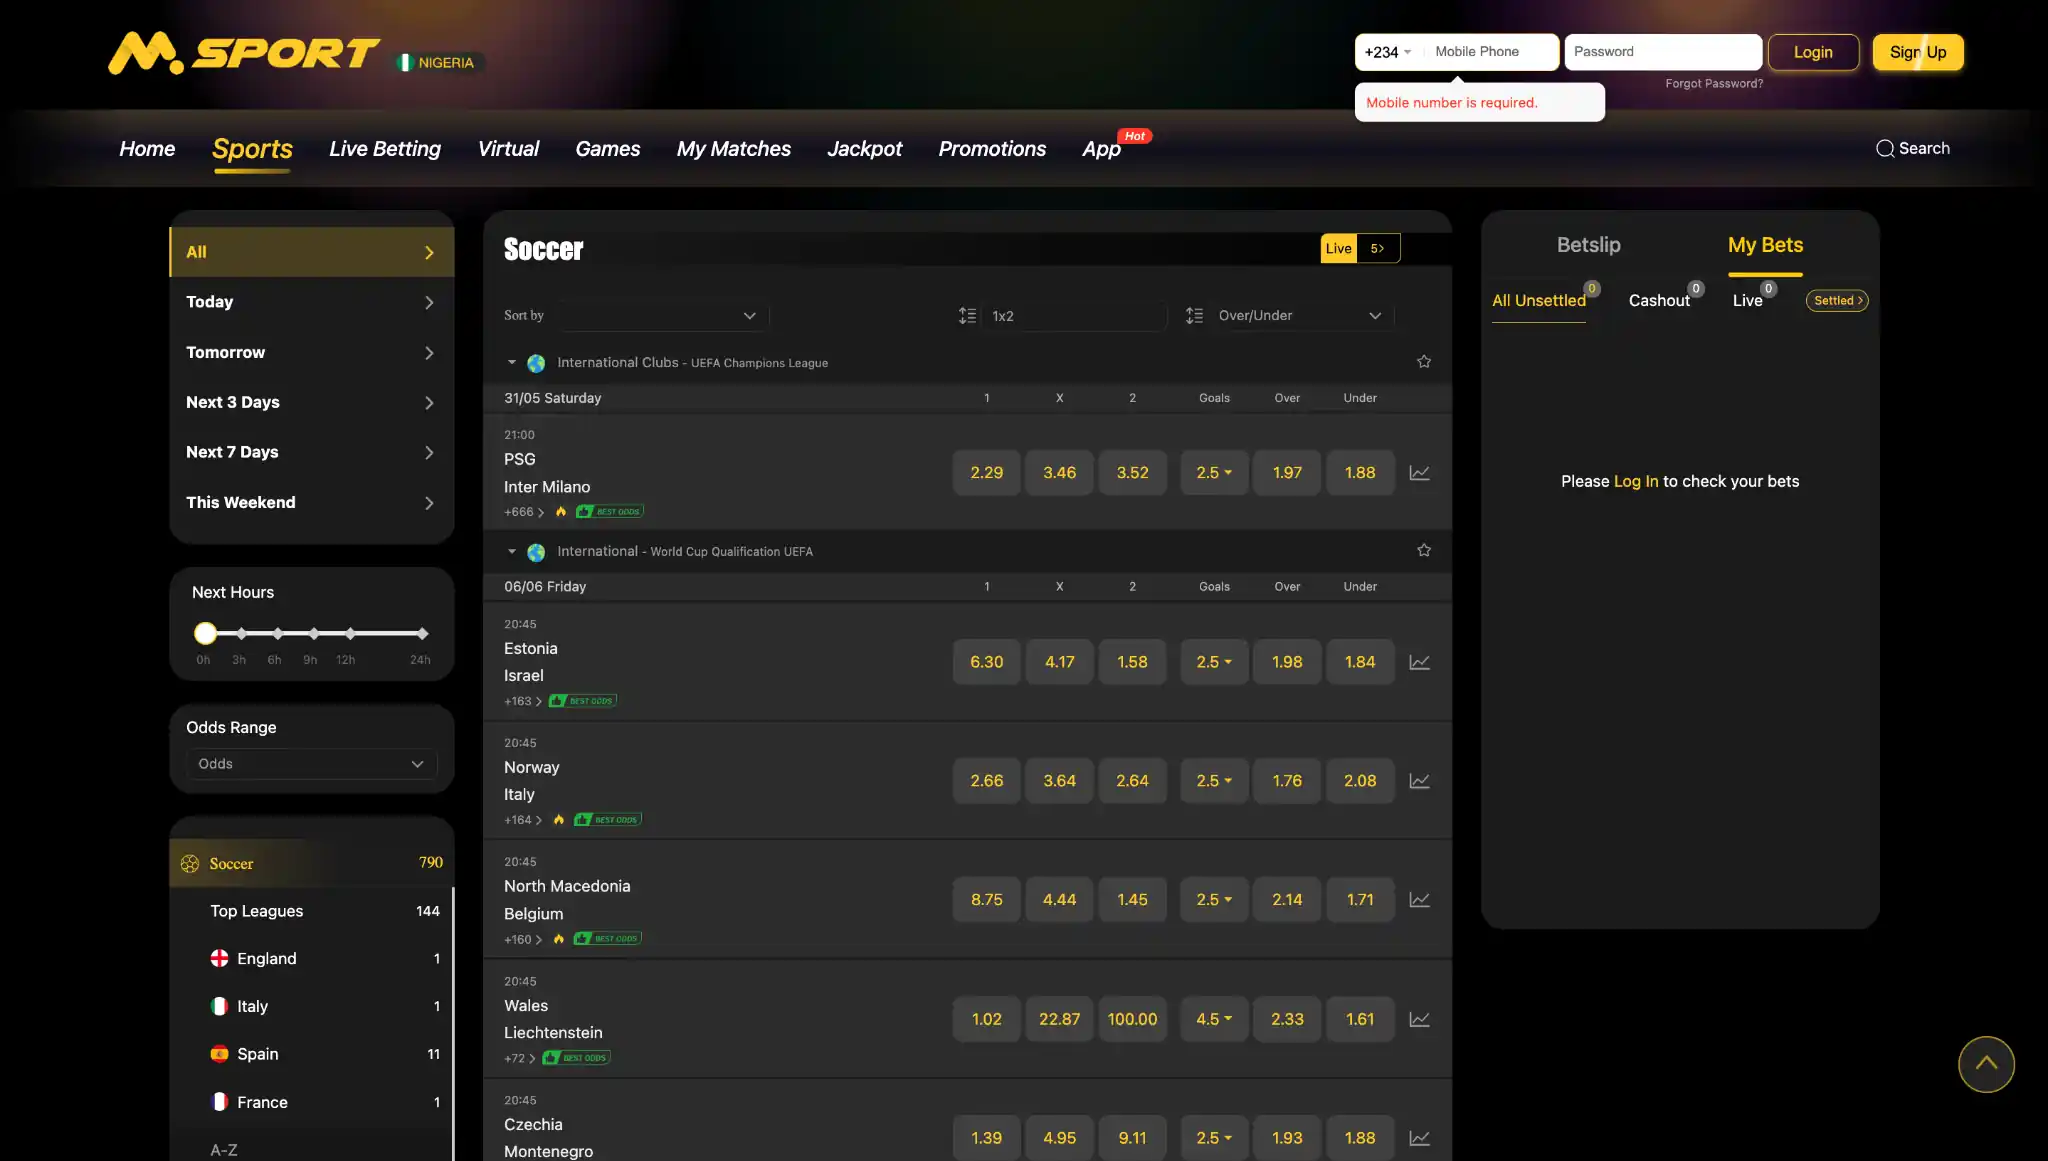Change goals line 4.5 for Wales match

(1214, 1019)
